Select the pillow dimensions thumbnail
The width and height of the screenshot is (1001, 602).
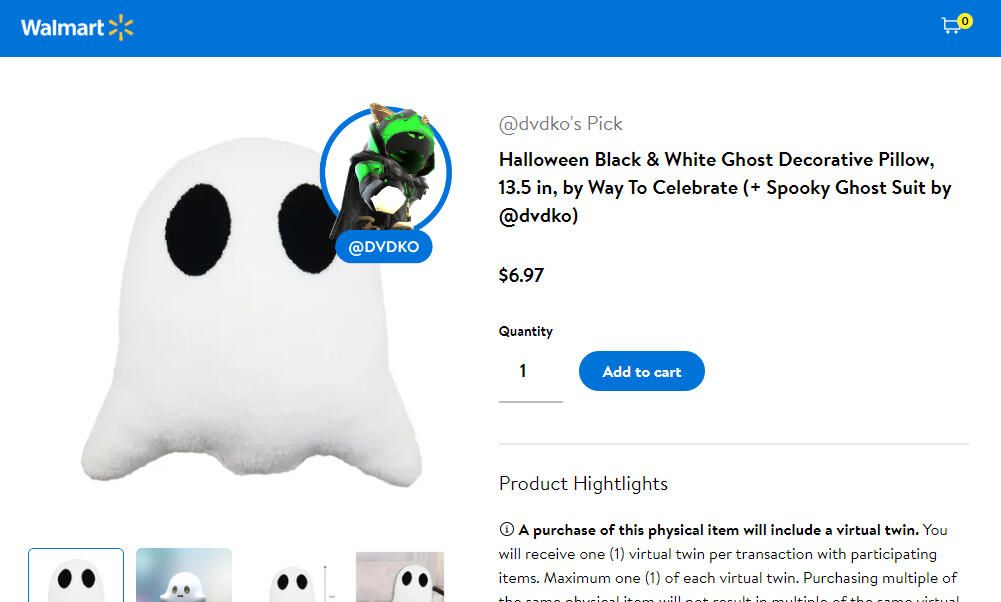pos(292,576)
